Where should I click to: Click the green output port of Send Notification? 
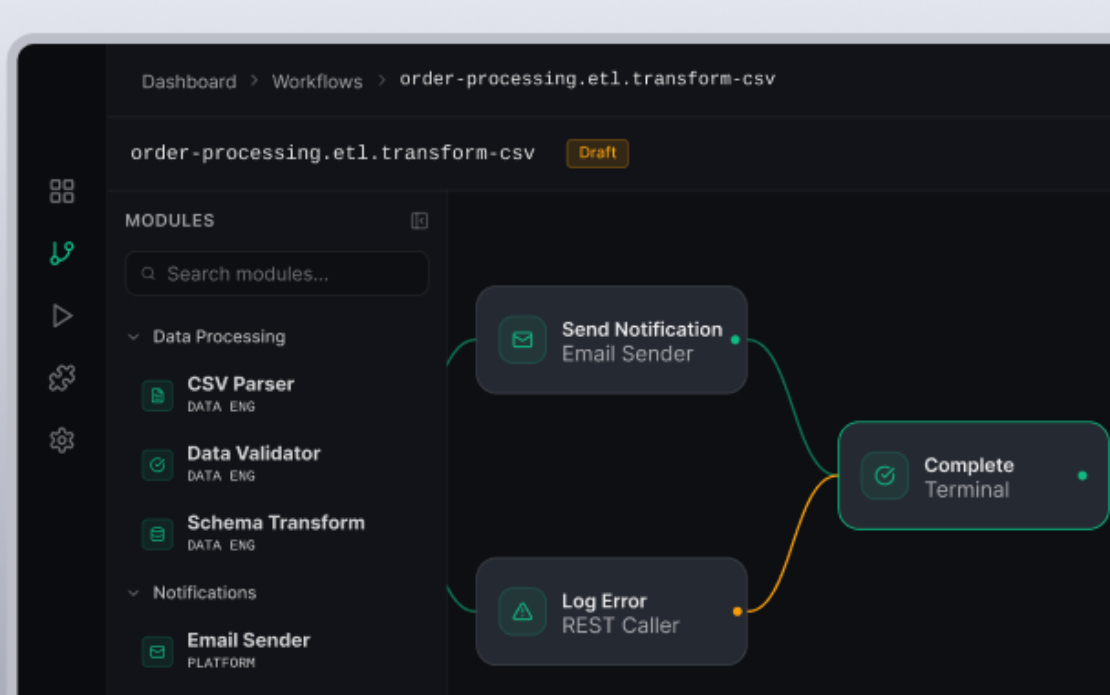(736, 340)
